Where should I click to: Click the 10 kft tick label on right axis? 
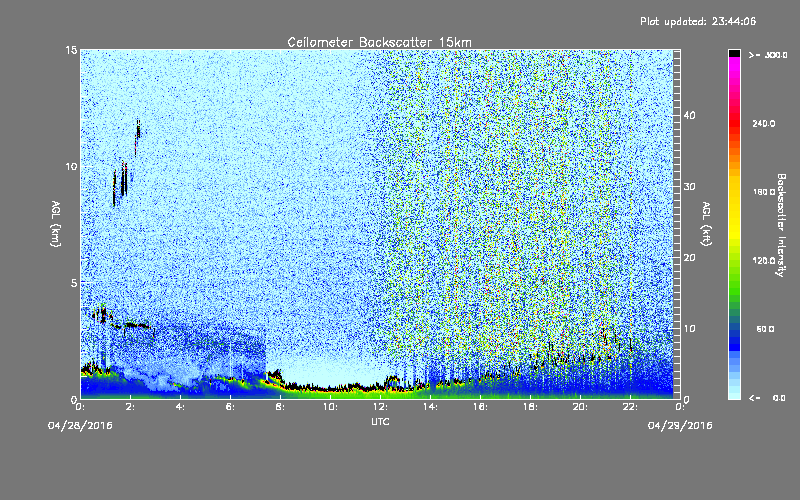pyautogui.click(x=689, y=329)
